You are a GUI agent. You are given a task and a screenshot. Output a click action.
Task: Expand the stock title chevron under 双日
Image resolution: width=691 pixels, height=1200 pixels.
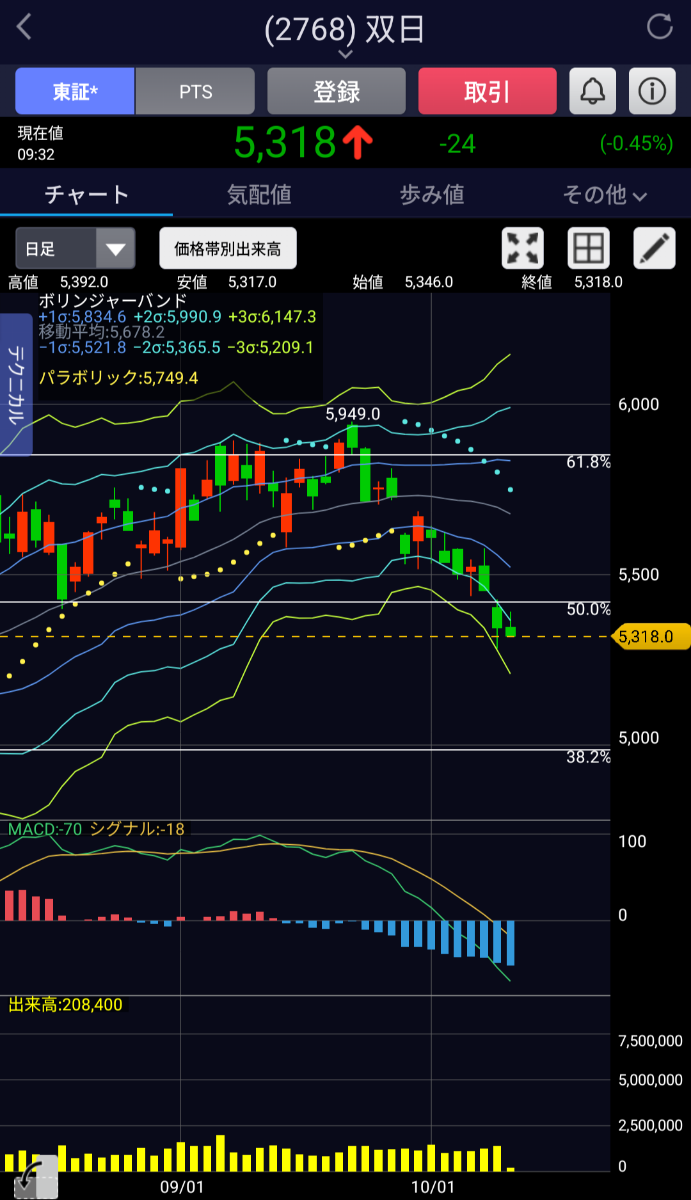345,54
